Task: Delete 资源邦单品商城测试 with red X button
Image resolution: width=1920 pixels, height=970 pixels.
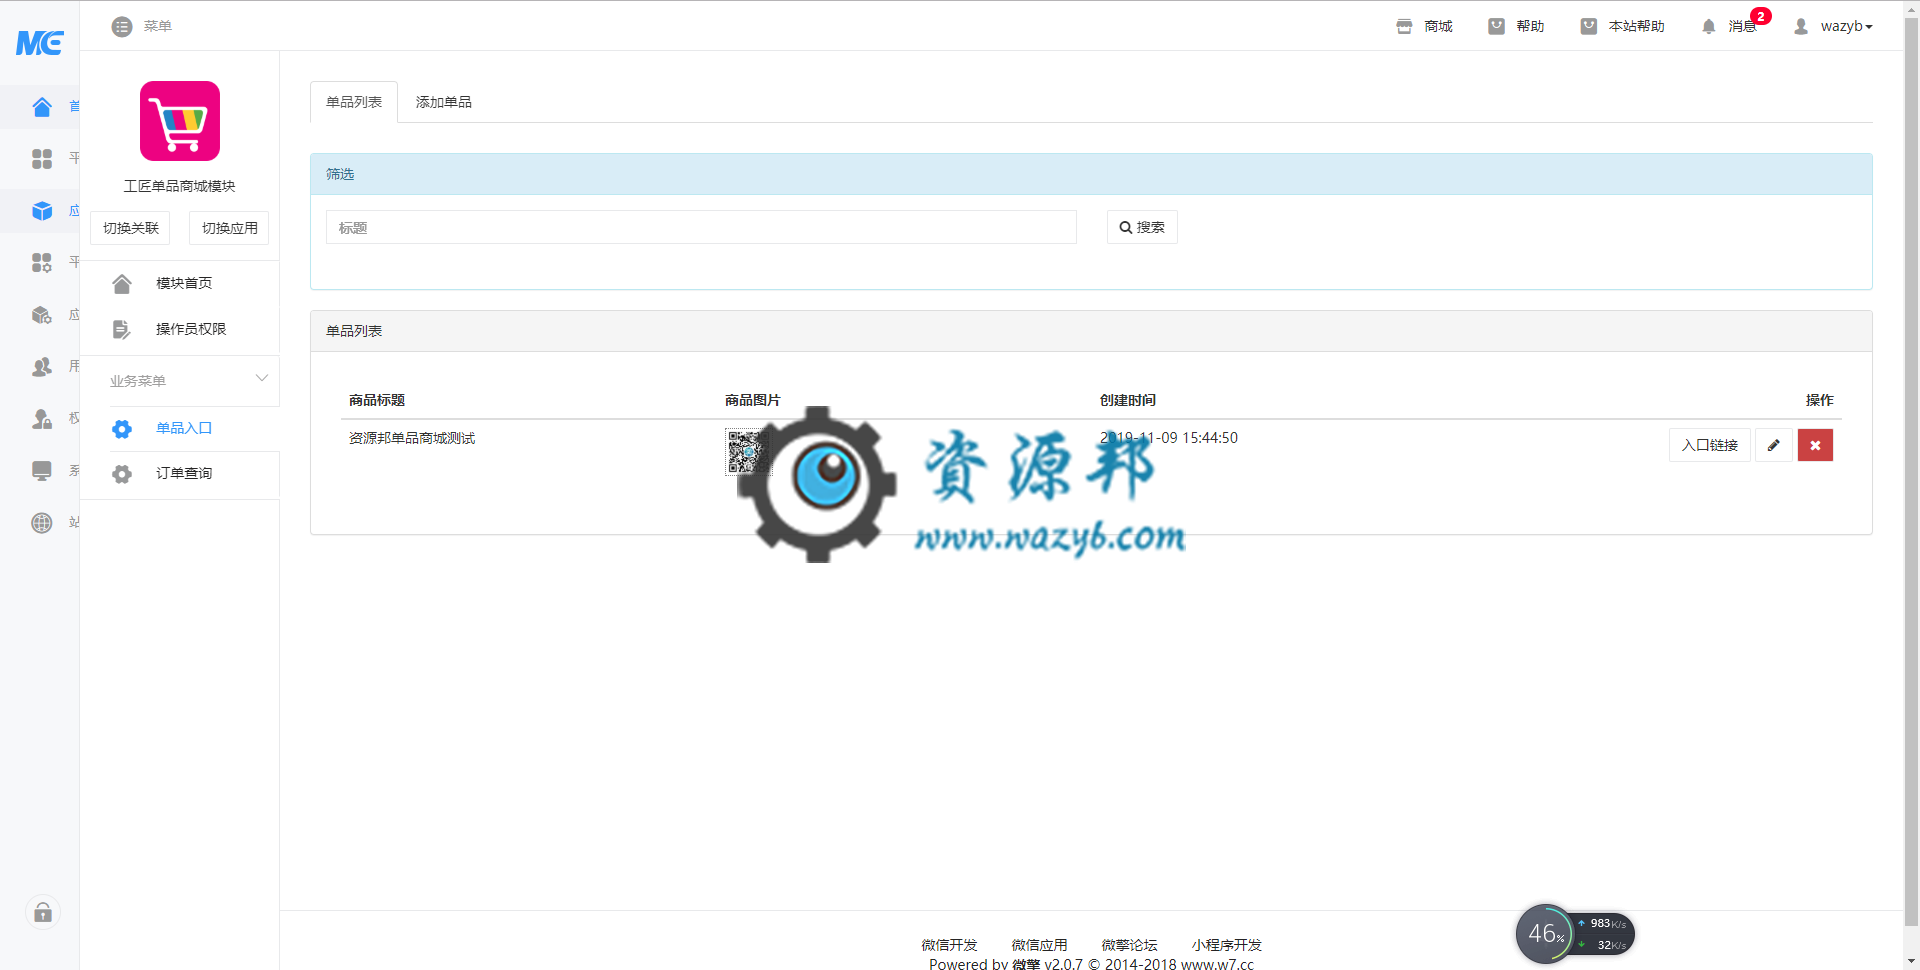Action: click(x=1815, y=445)
